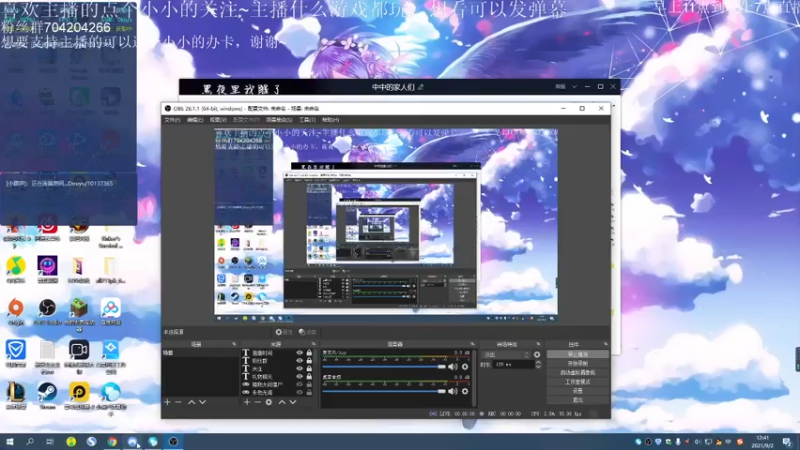Click the 退出 button in OBS controls
The image size is (800, 450).
point(578,400)
